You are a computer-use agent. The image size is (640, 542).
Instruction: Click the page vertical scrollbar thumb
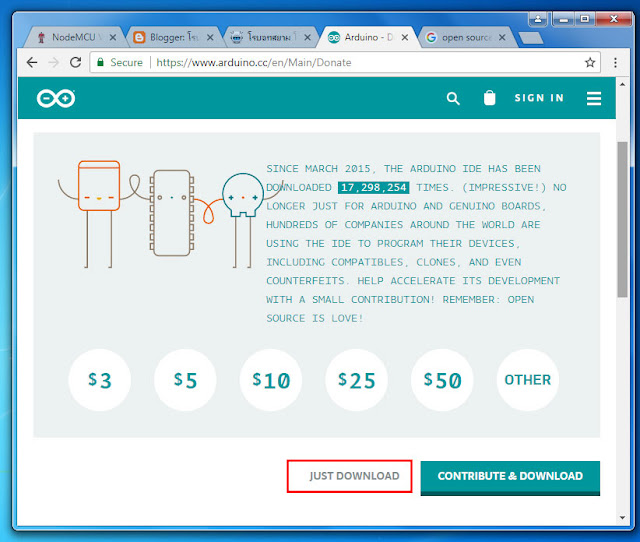[x=622, y=220]
